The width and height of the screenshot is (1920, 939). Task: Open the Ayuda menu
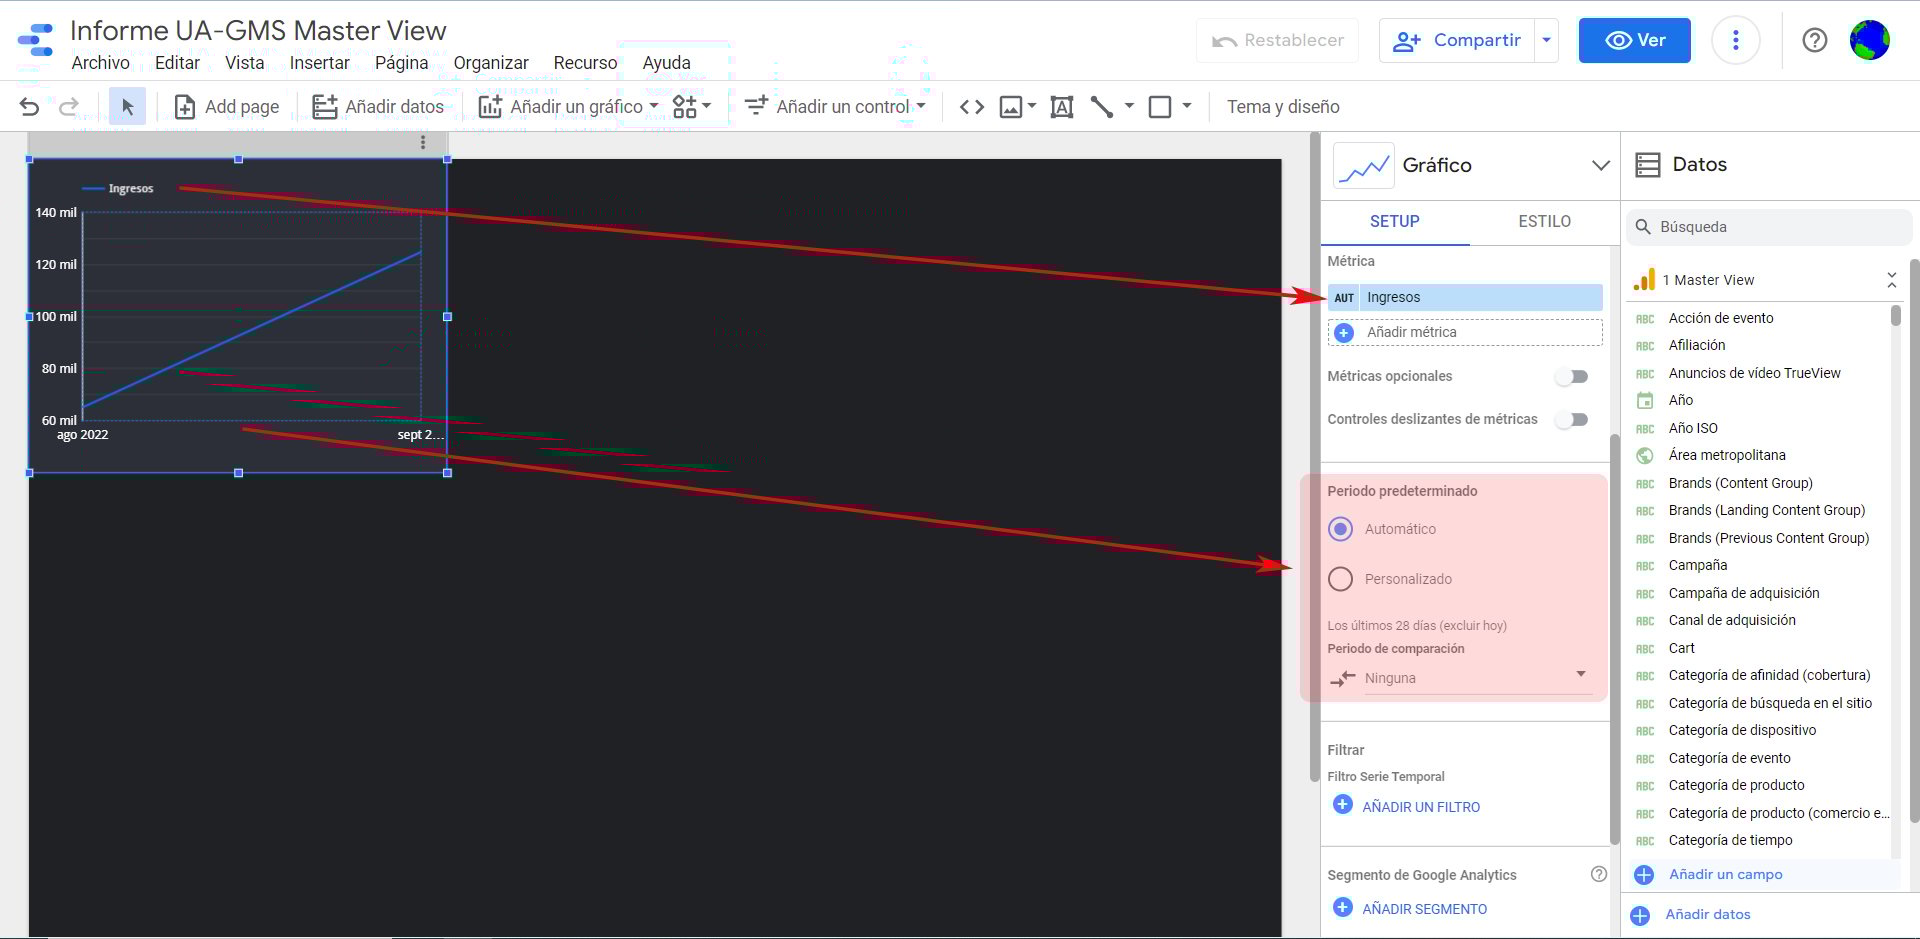[x=666, y=63]
